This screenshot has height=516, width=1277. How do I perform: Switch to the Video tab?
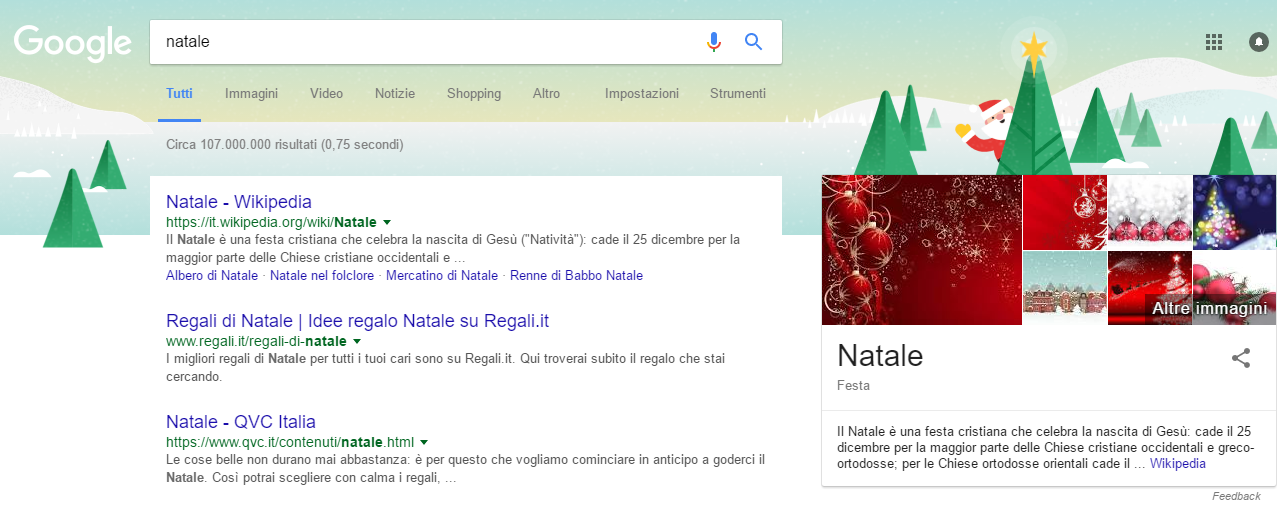pyautogui.click(x=326, y=94)
